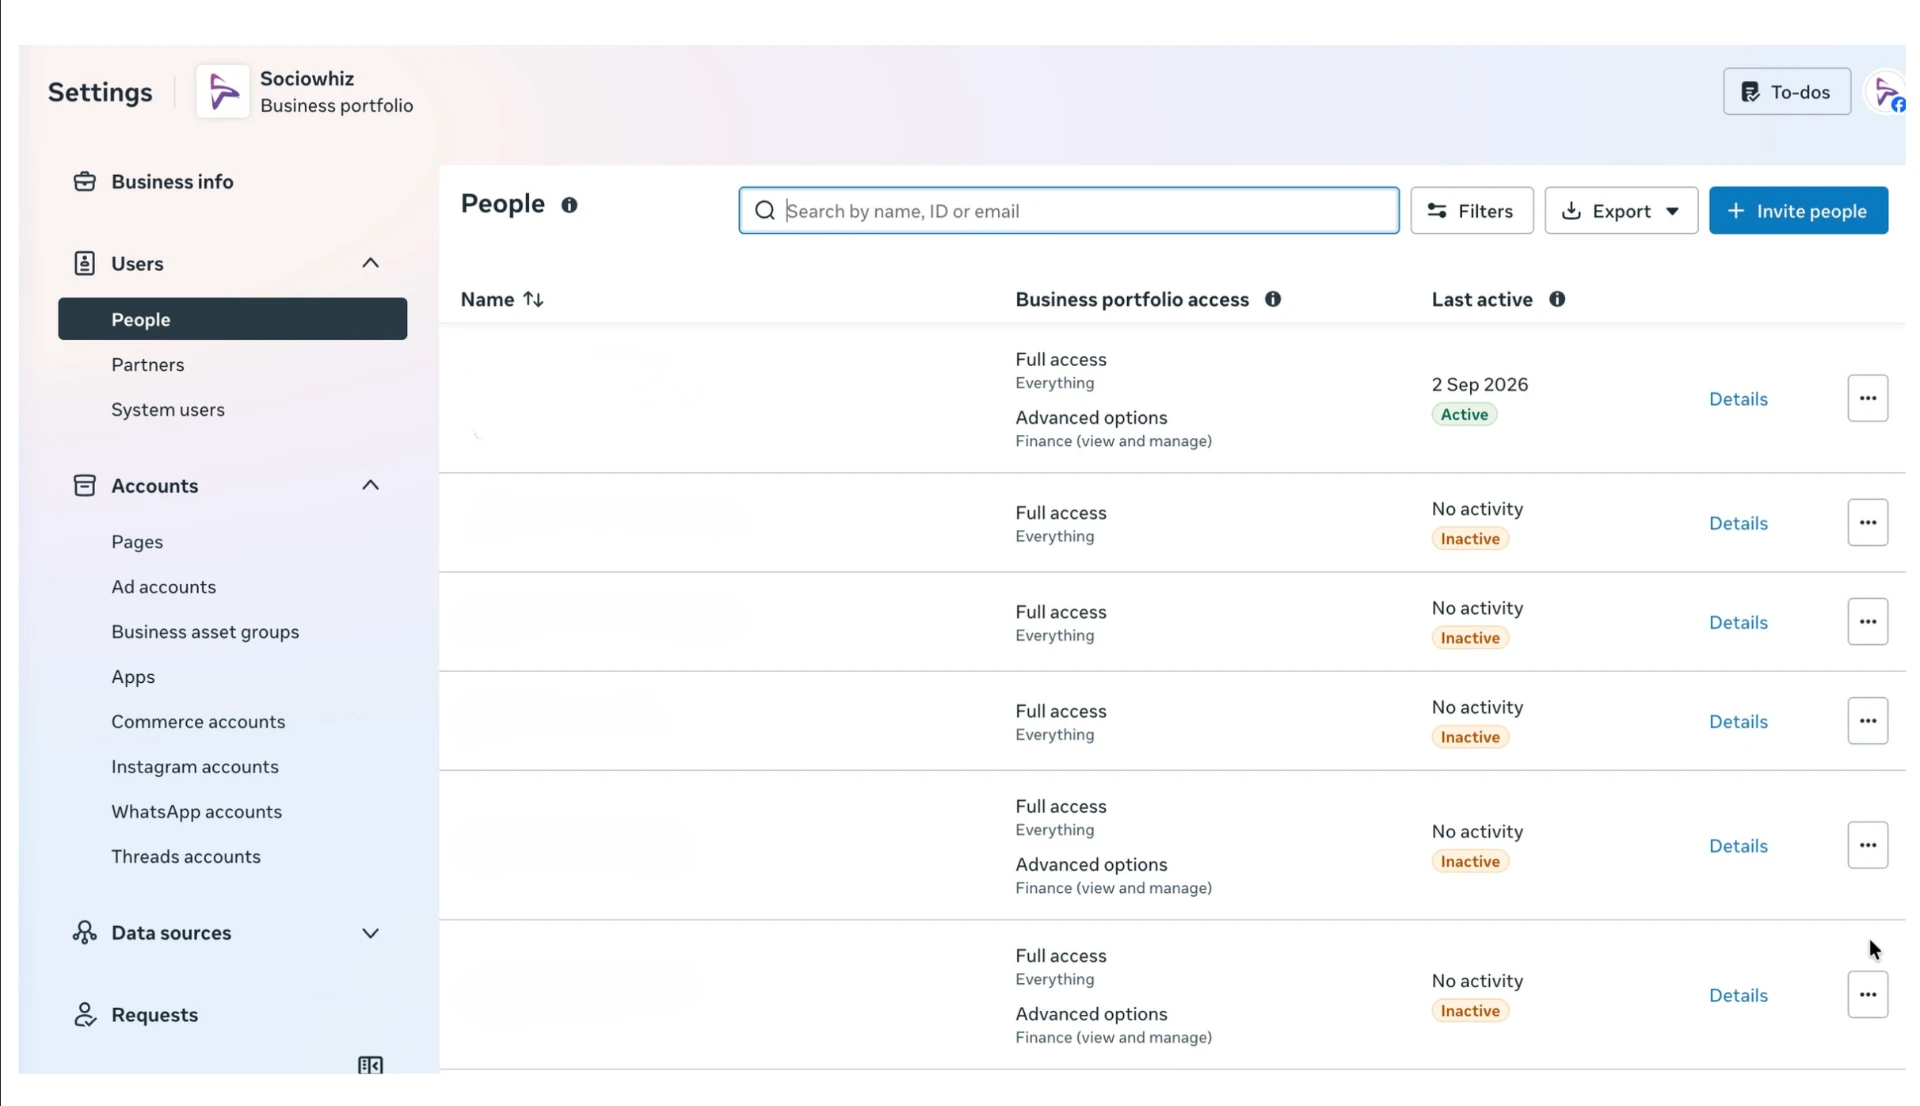This screenshot has height=1106, width=1920.
Task: Open Details for the first Inactive user
Action: point(1738,523)
